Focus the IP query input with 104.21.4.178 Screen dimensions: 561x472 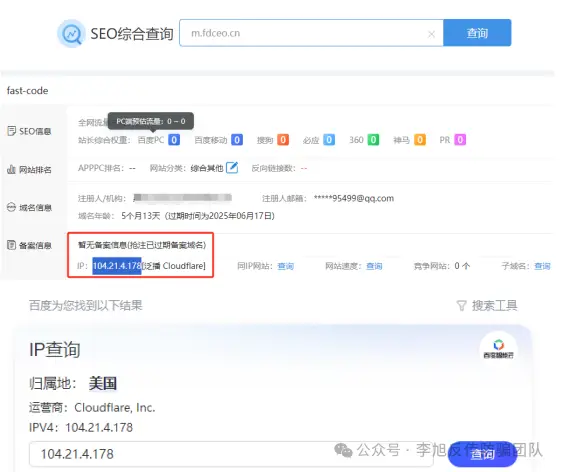[231, 454]
